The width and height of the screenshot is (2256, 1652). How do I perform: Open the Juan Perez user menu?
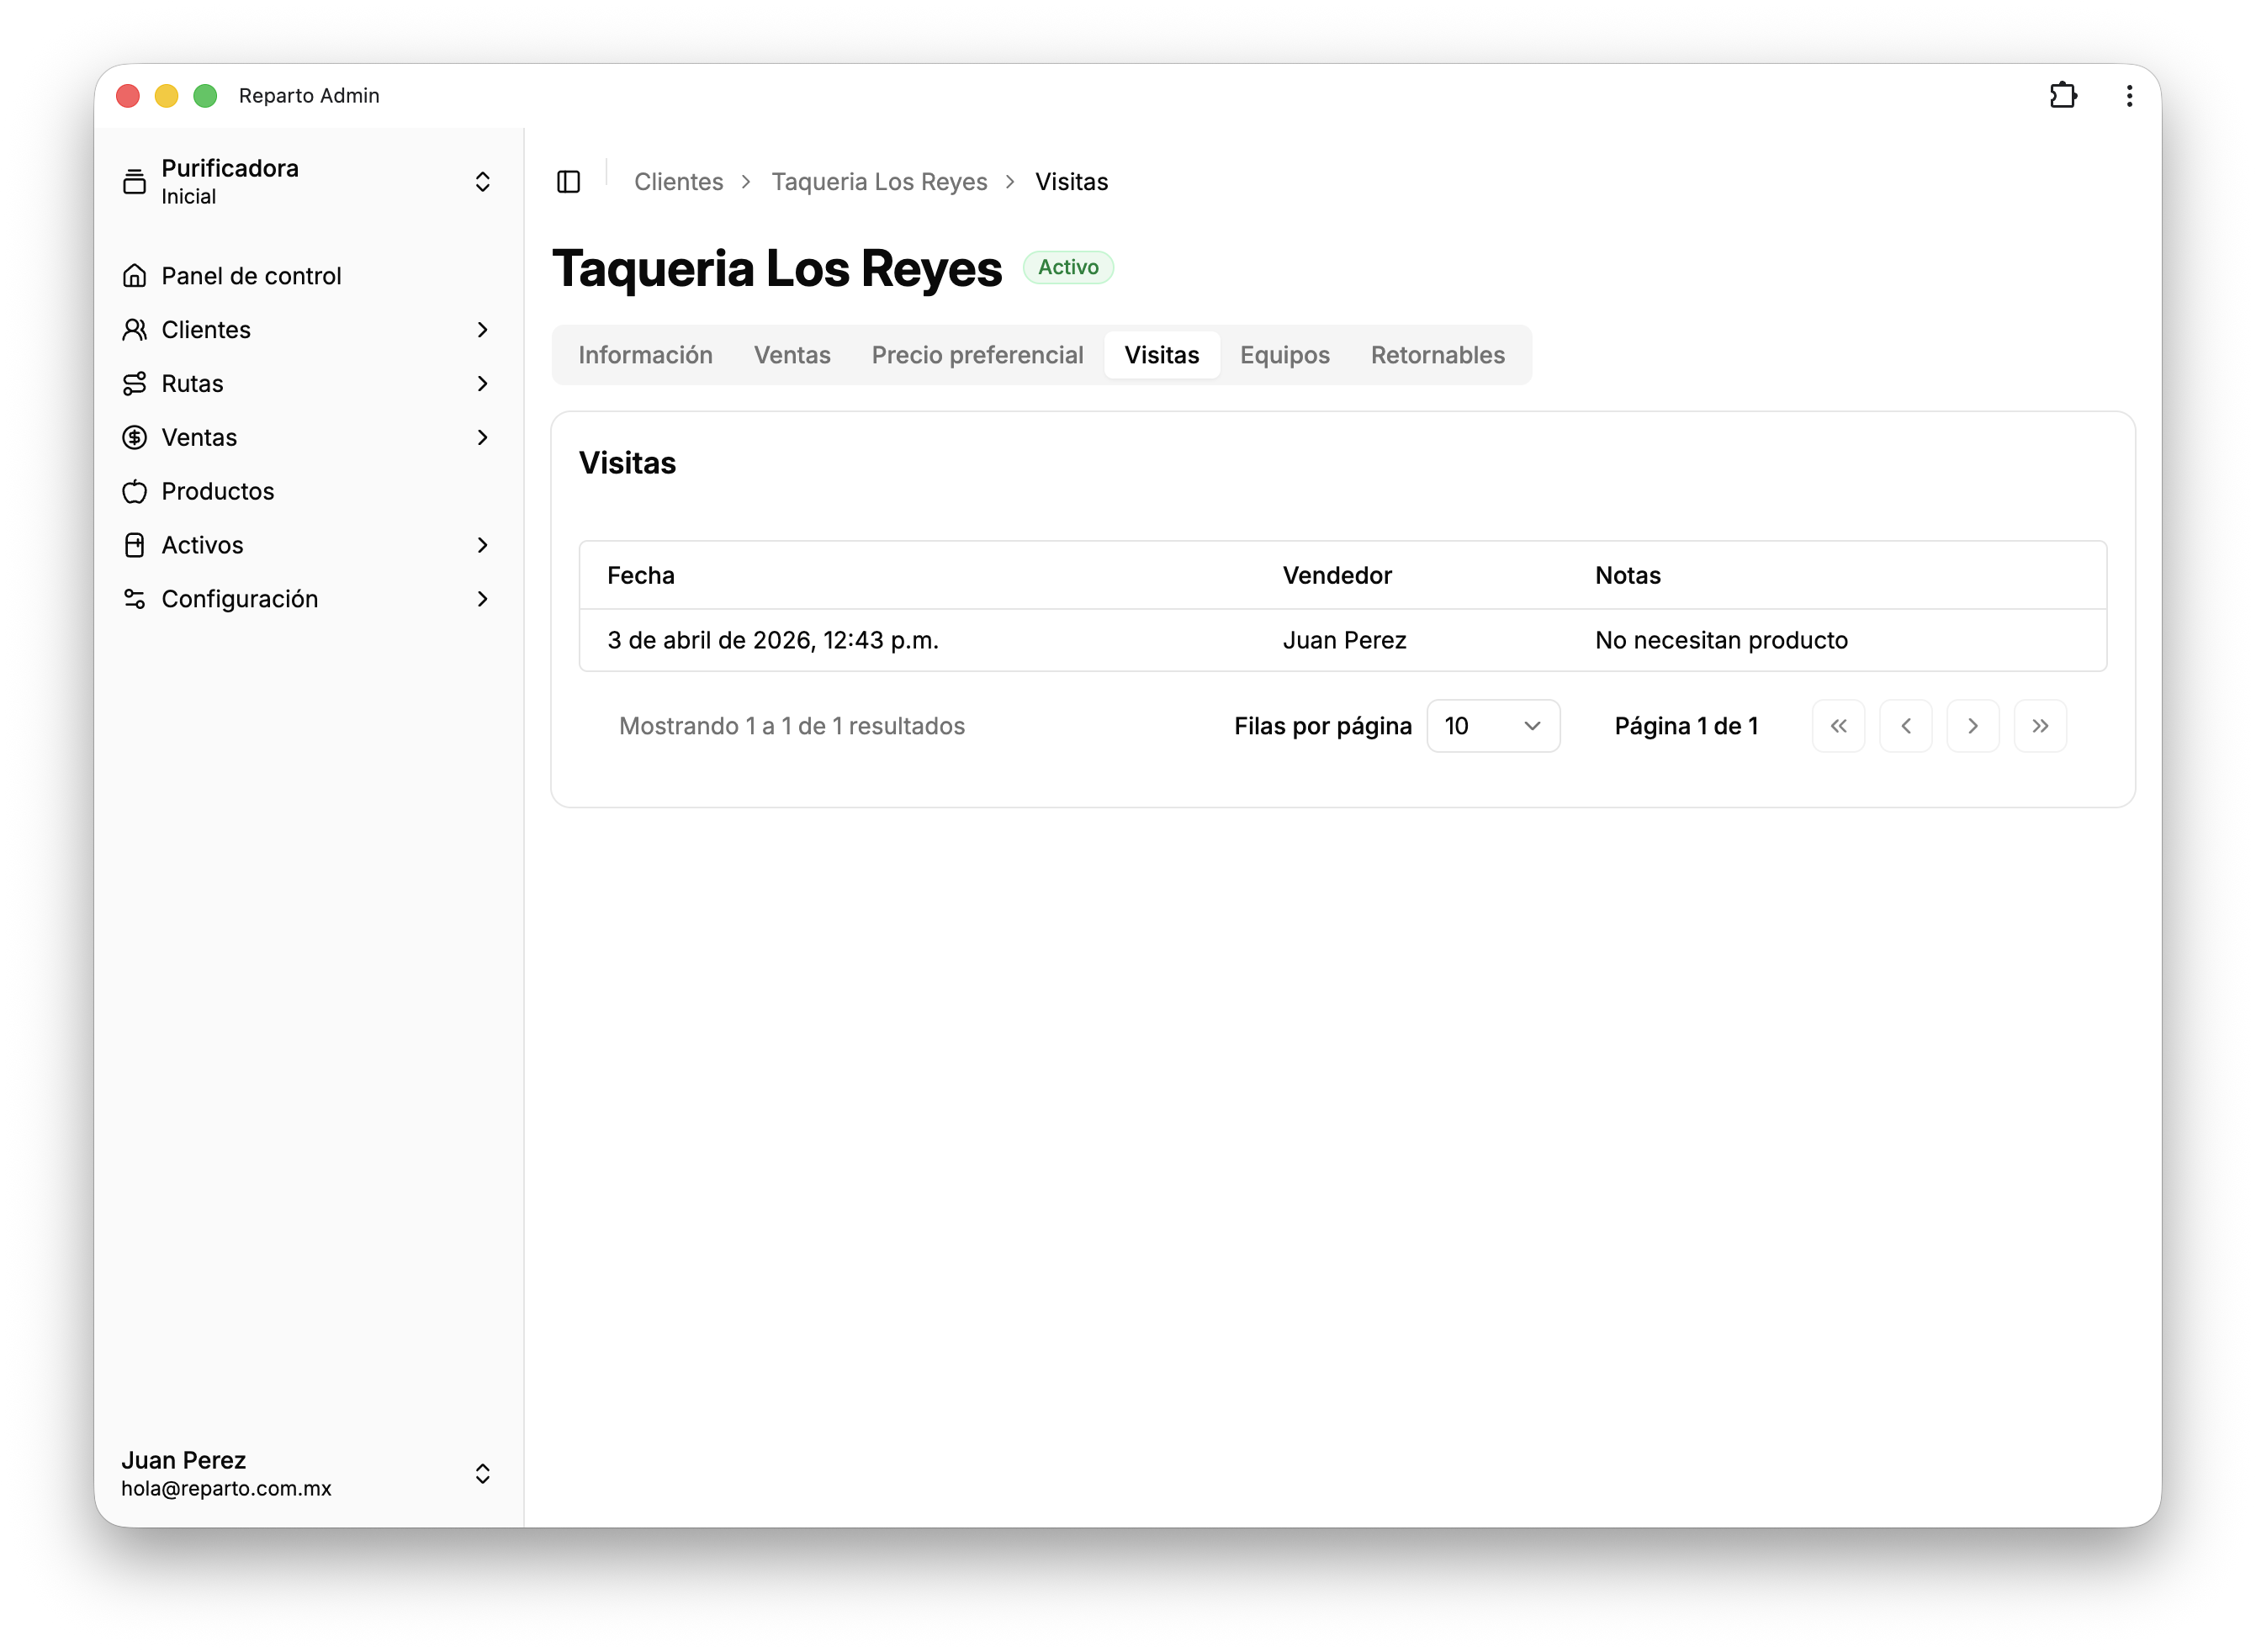pos(308,1474)
